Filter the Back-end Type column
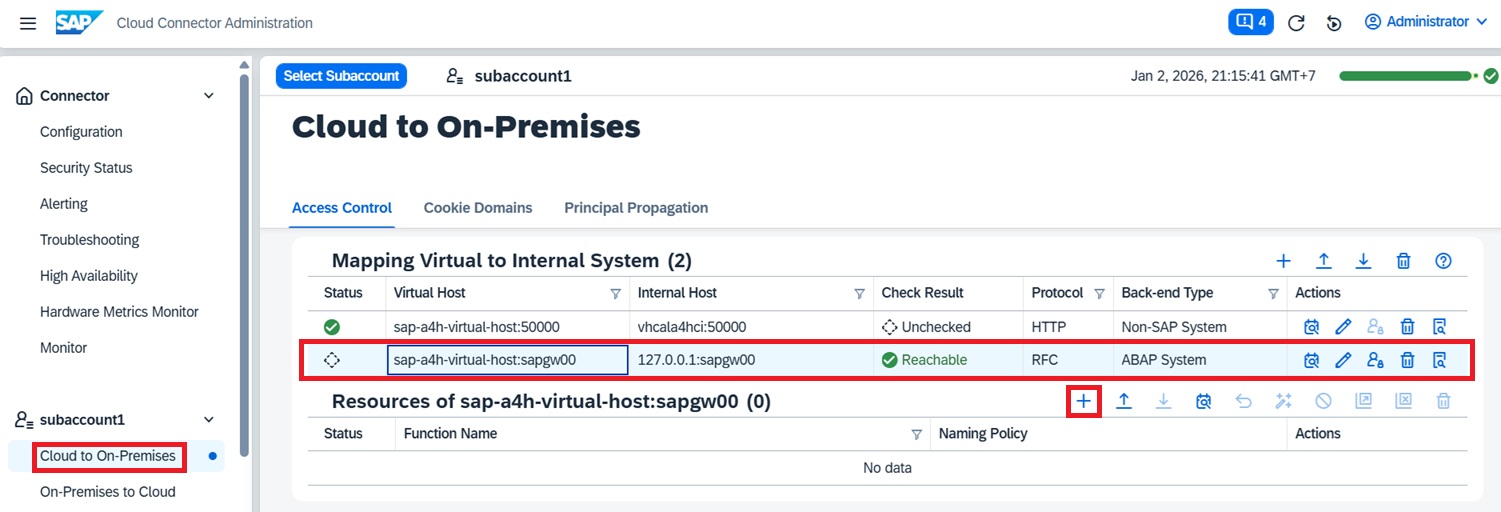The height and width of the screenshot is (512, 1501). point(1273,294)
